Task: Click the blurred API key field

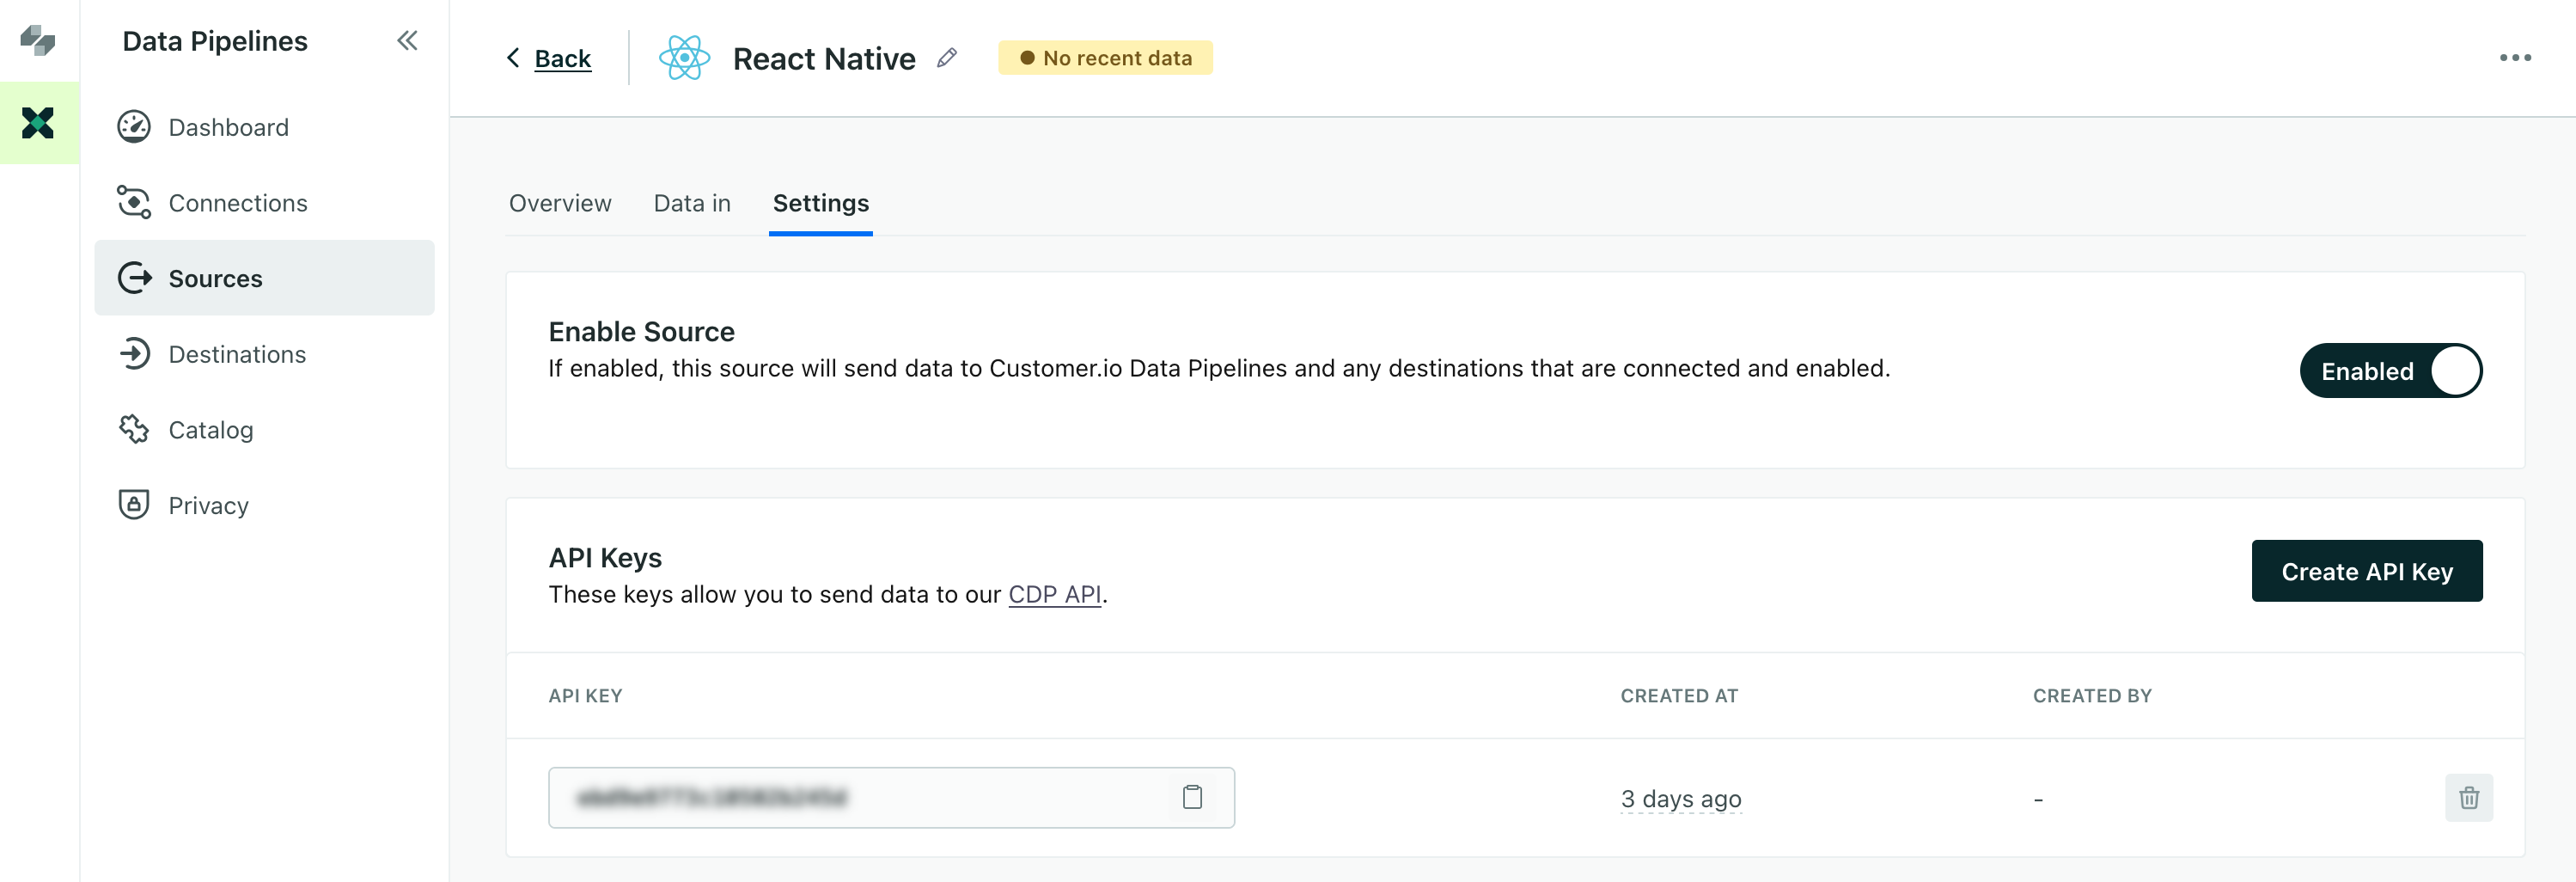Action: 892,797
